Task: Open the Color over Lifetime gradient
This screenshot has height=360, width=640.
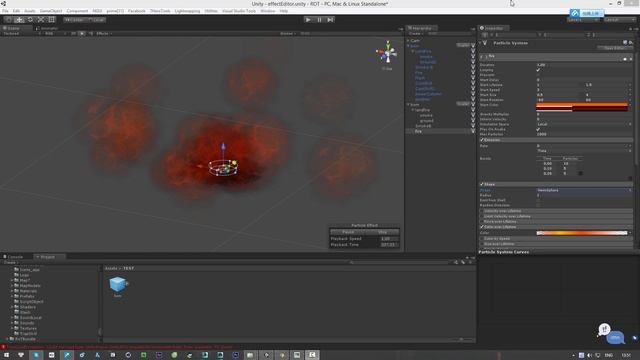Action: coord(582,233)
